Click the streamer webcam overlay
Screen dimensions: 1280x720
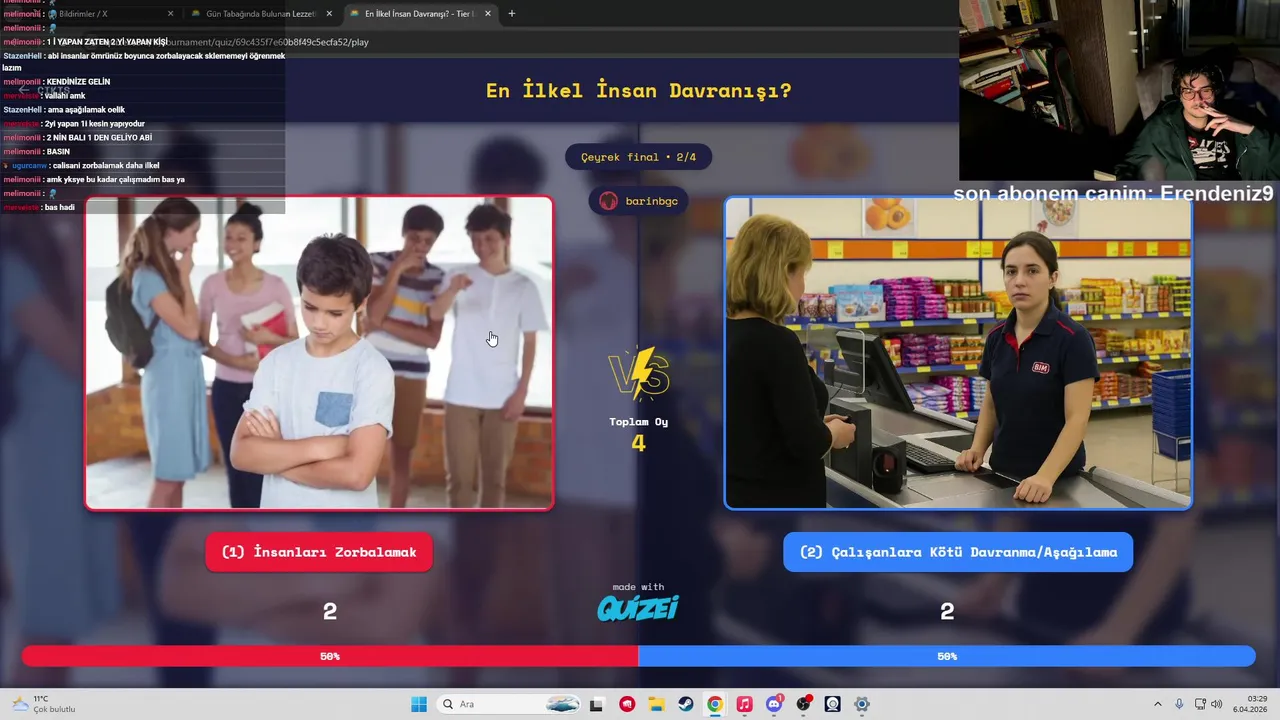tap(1119, 90)
